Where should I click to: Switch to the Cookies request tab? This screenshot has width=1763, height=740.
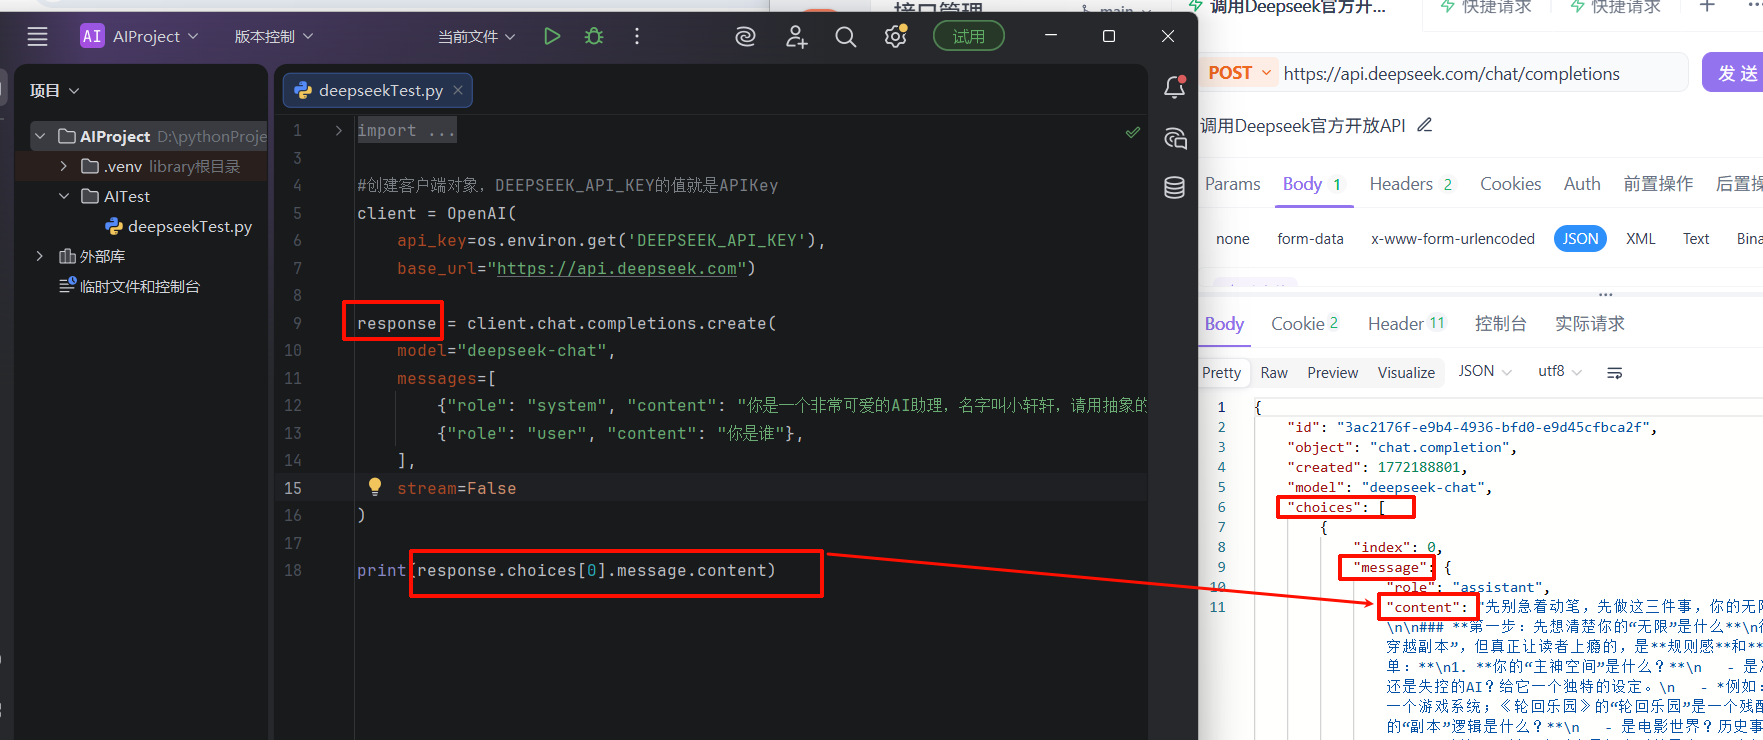[1510, 184]
